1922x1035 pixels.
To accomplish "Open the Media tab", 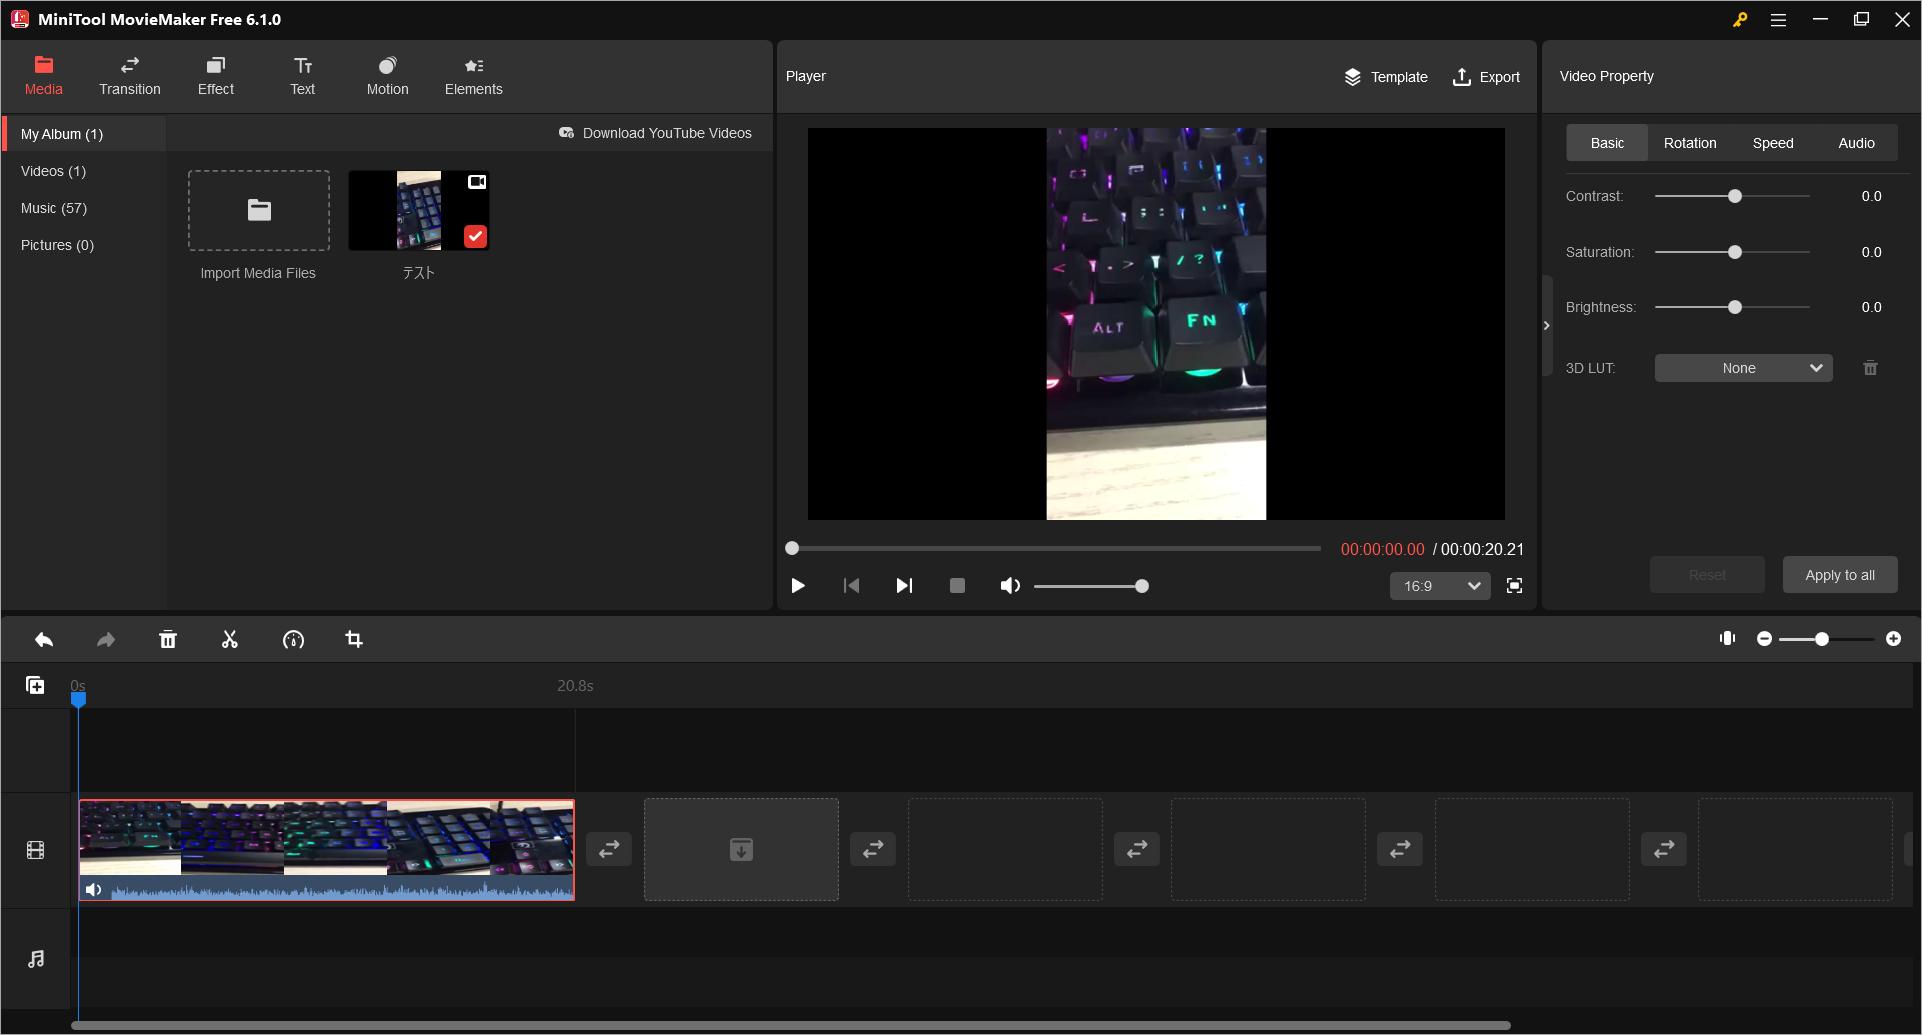I will [x=44, y=77].
